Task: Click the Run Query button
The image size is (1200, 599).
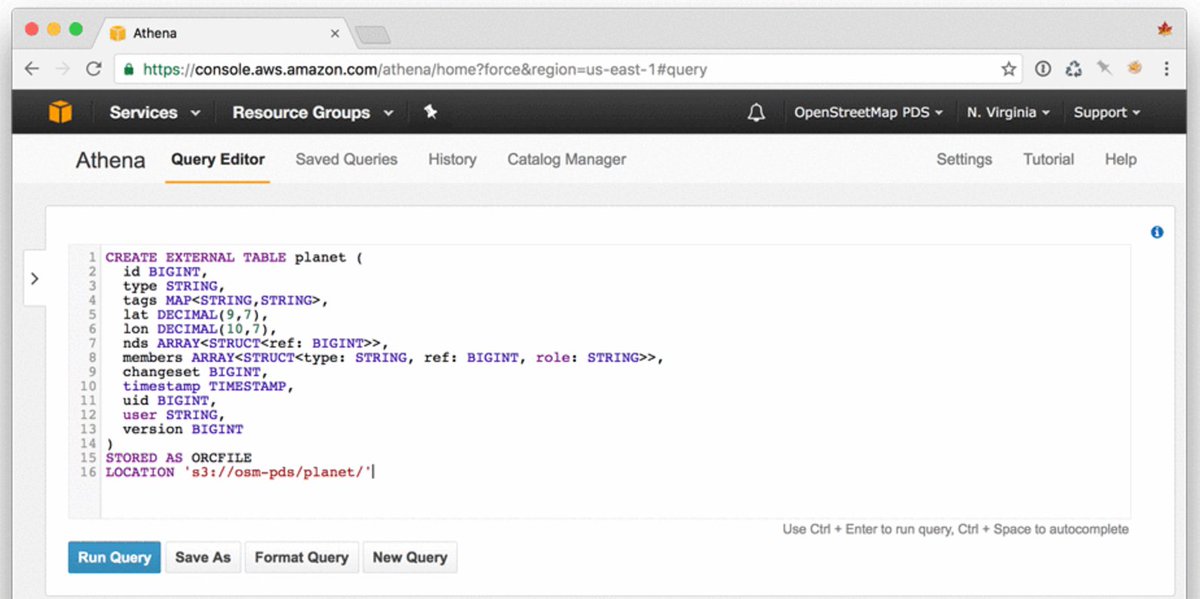Action: pyautogui.click(x=114, y=557)
